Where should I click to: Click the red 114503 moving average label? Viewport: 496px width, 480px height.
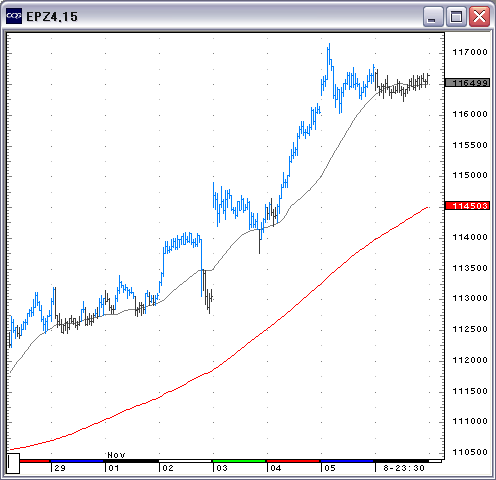click(467, 206)
